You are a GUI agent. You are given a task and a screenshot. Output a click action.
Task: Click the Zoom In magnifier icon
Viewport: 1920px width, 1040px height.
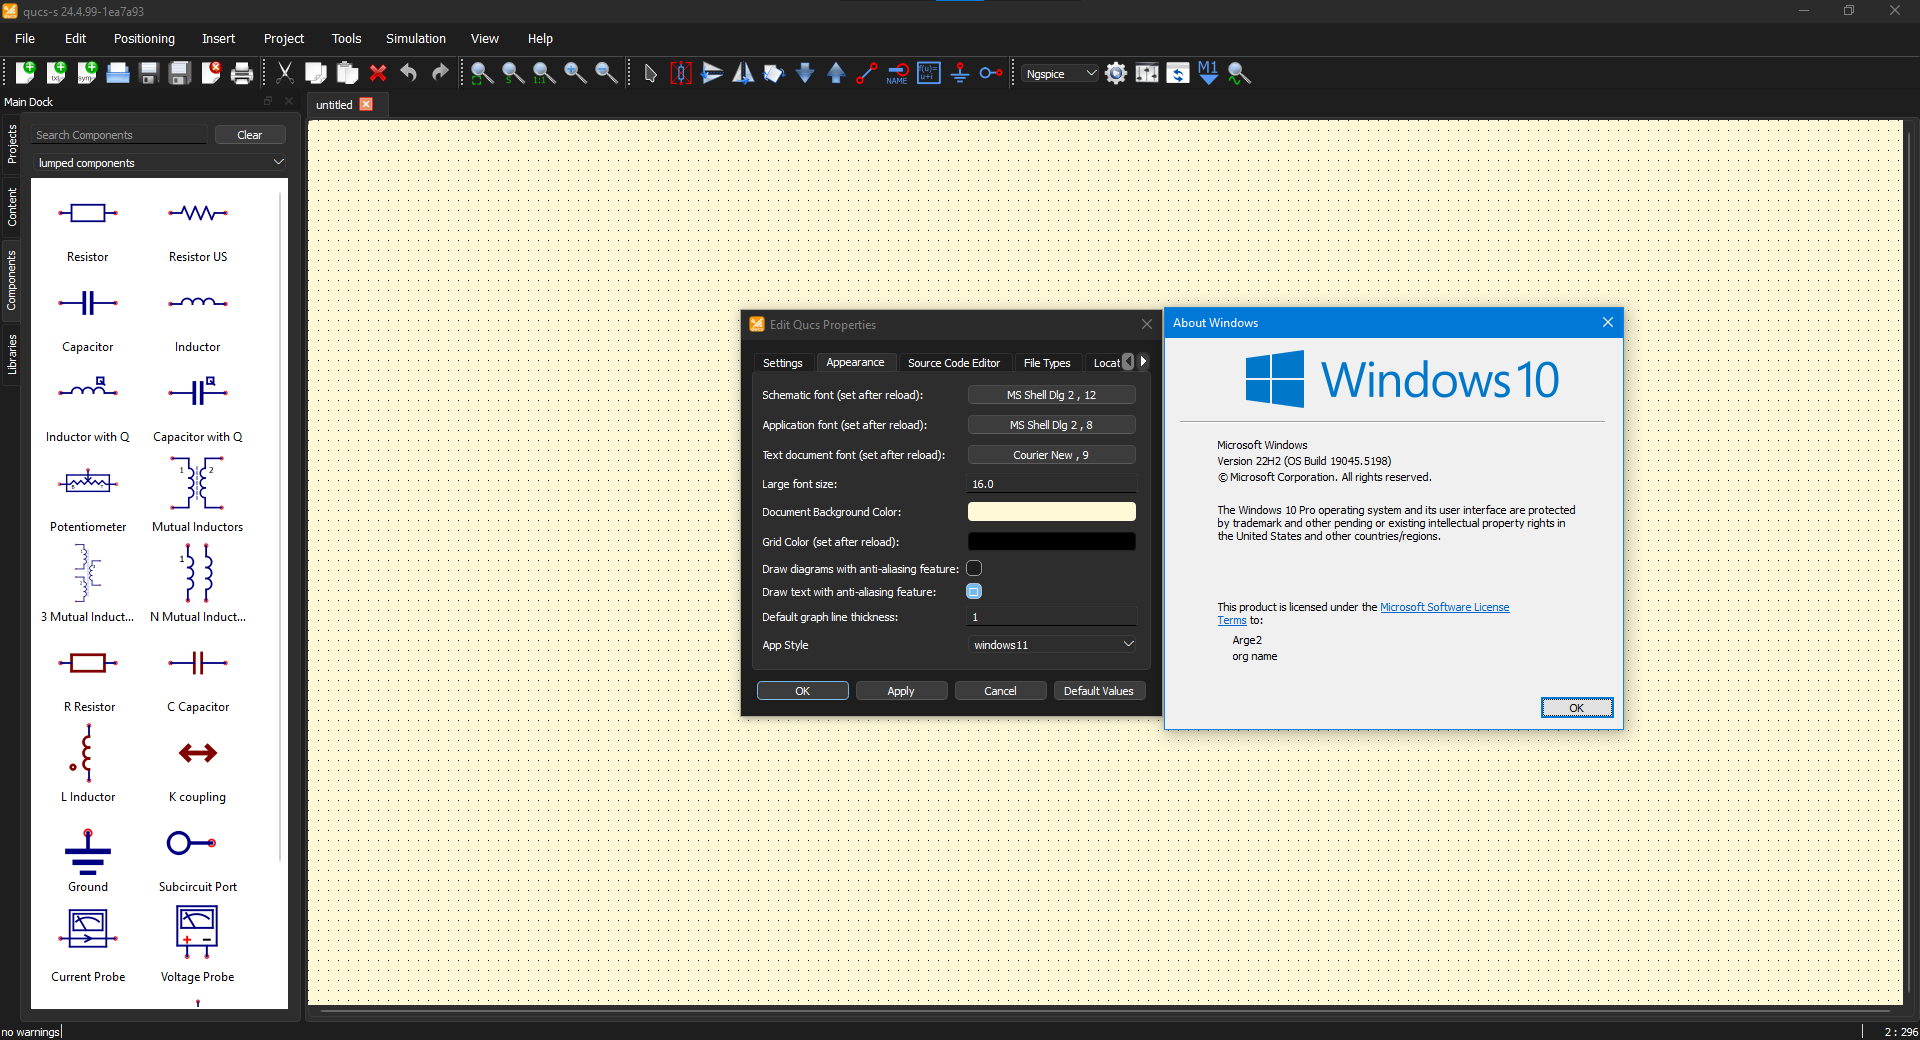coord(575,73)
